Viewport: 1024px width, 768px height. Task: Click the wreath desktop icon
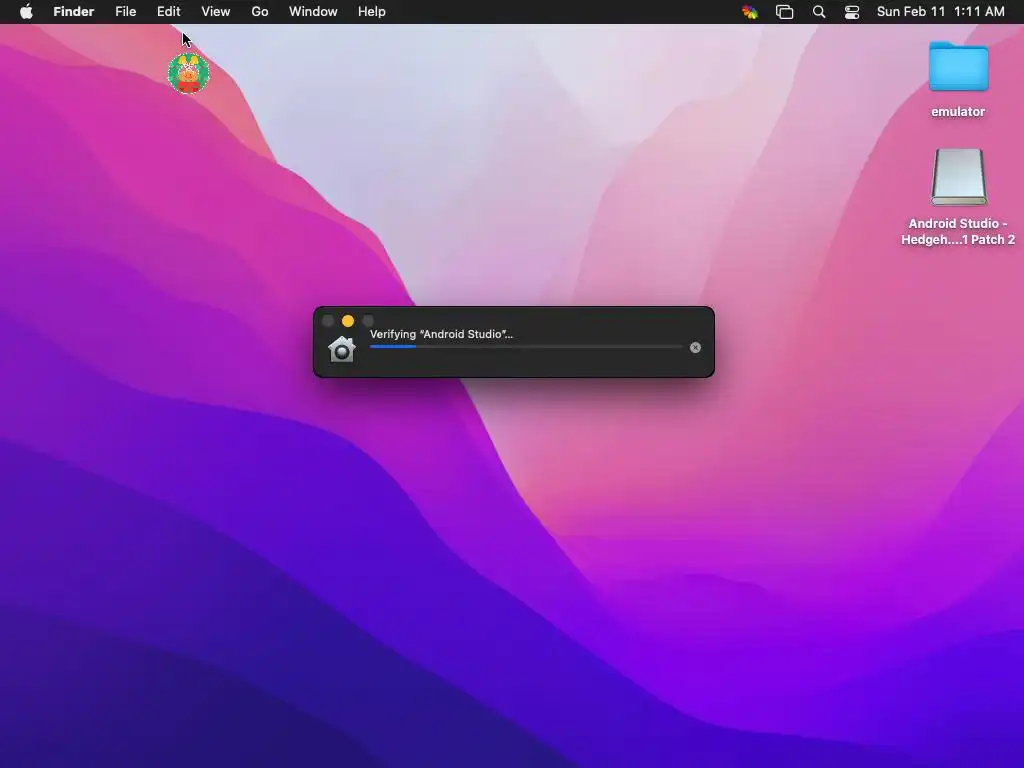pyautogui.click(x=189, y=74)
